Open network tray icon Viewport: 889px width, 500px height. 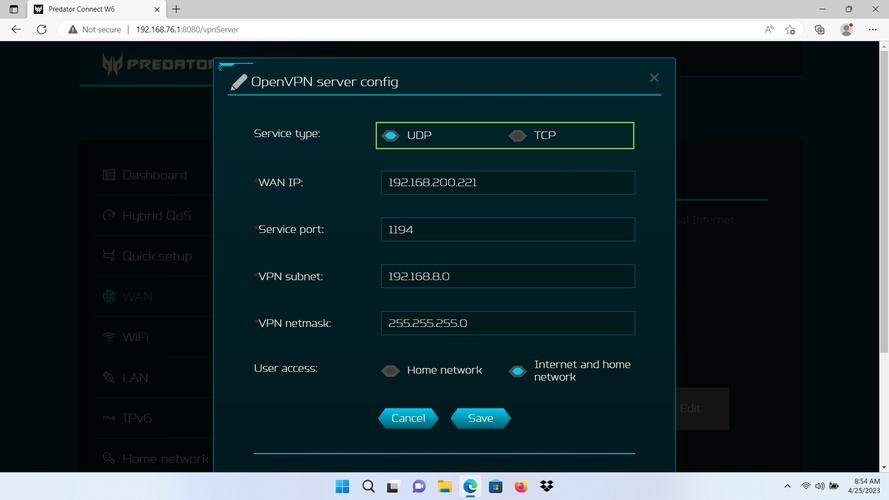point(806,486)
